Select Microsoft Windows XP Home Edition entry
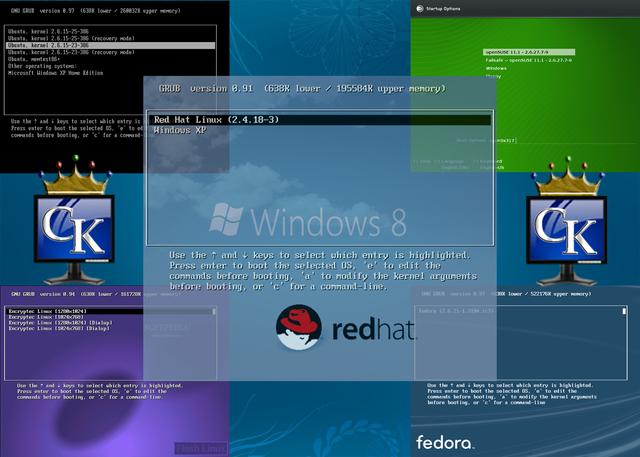This screenshot has width=640, height=457. 56,73
